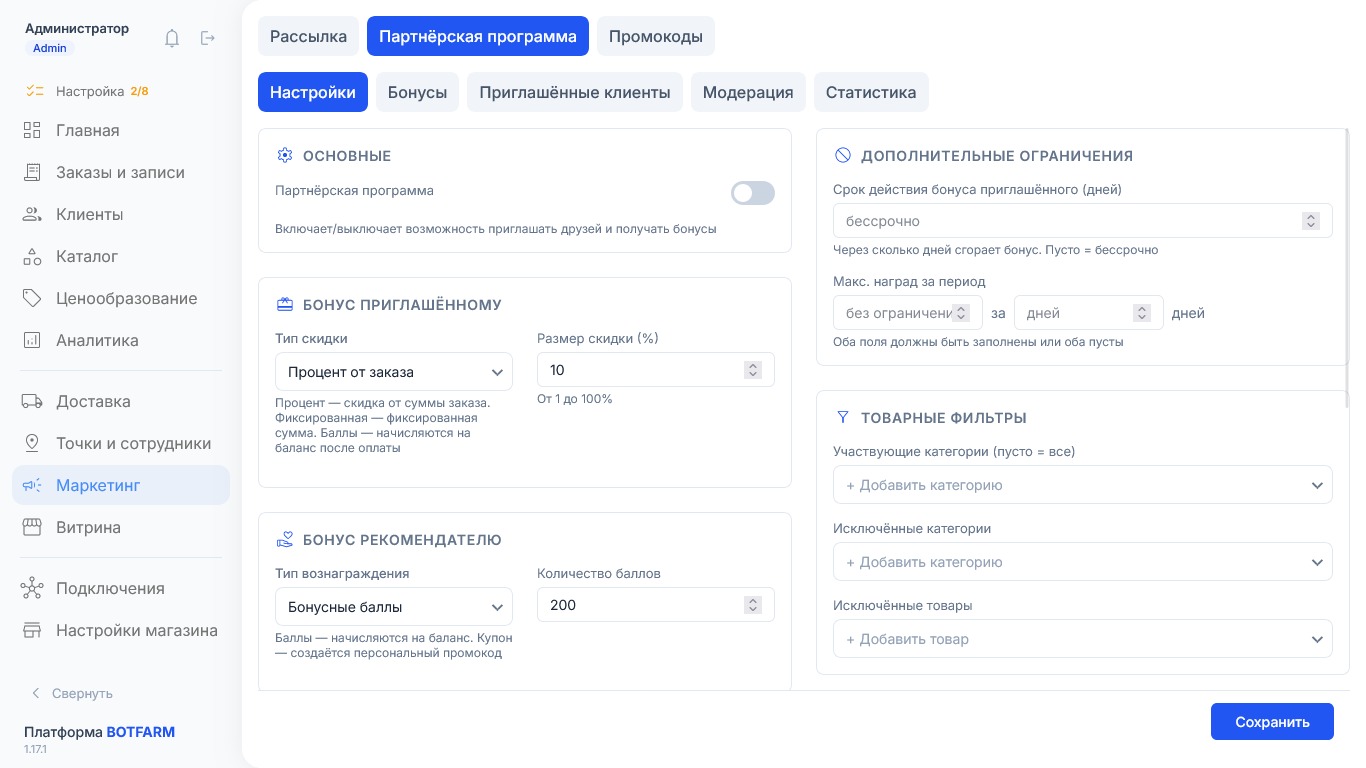Select the Партнёрская программа tab
1366x768 pixels.
click(478, 36)
